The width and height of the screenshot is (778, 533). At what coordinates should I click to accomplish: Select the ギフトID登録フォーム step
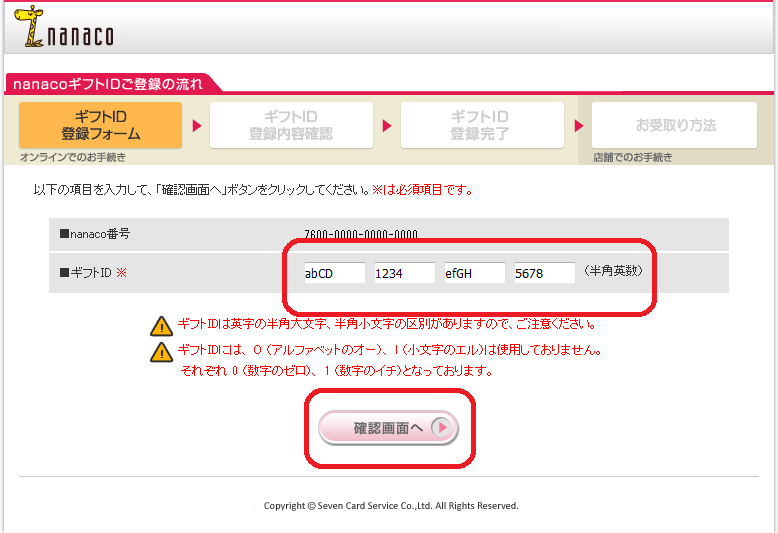pos(100,125)
